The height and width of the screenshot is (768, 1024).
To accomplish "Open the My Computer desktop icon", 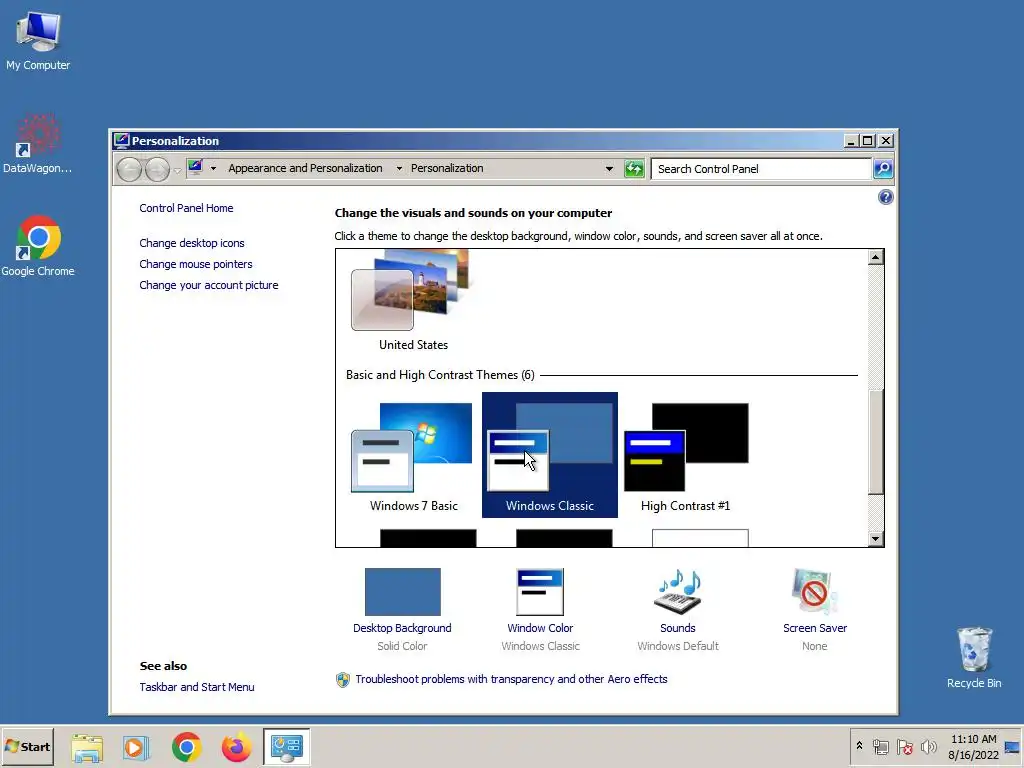I will (38, 40).
